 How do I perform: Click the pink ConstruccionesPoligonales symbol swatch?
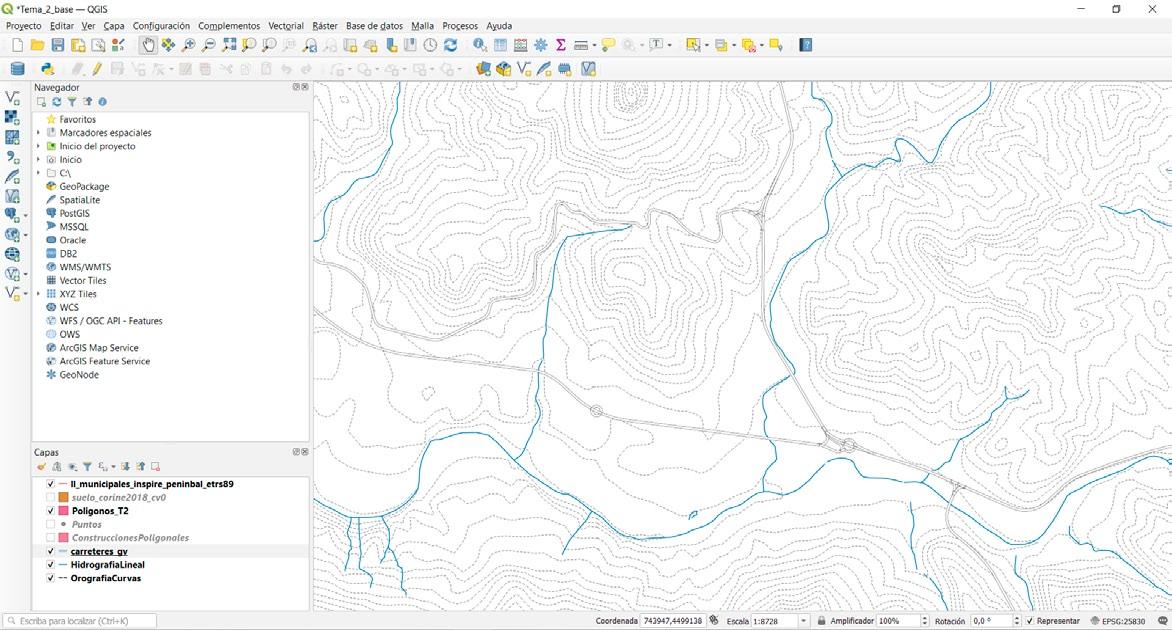(64, 538)
